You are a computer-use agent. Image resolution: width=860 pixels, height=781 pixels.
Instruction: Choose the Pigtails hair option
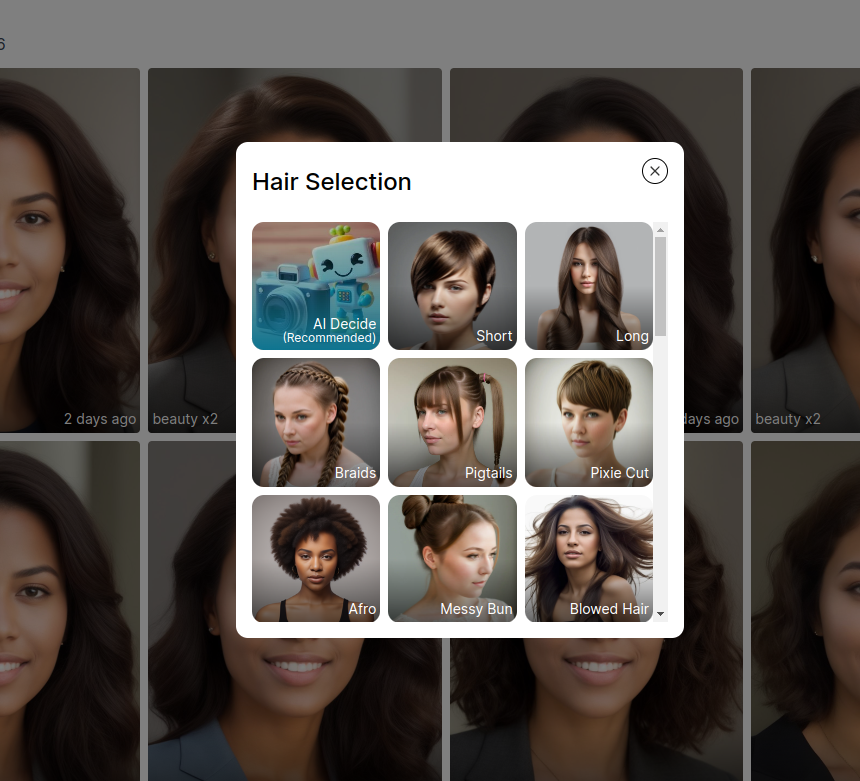coord(452,422)
